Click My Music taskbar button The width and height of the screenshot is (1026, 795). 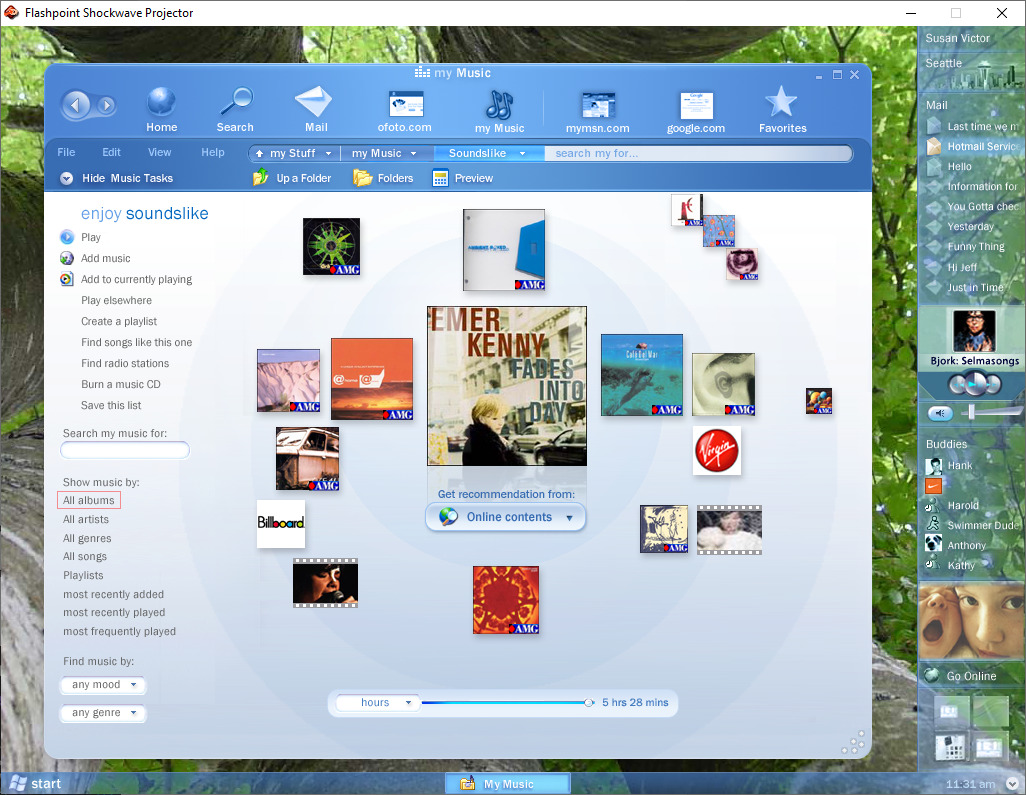pyautogui.click(x=507, y=784)
